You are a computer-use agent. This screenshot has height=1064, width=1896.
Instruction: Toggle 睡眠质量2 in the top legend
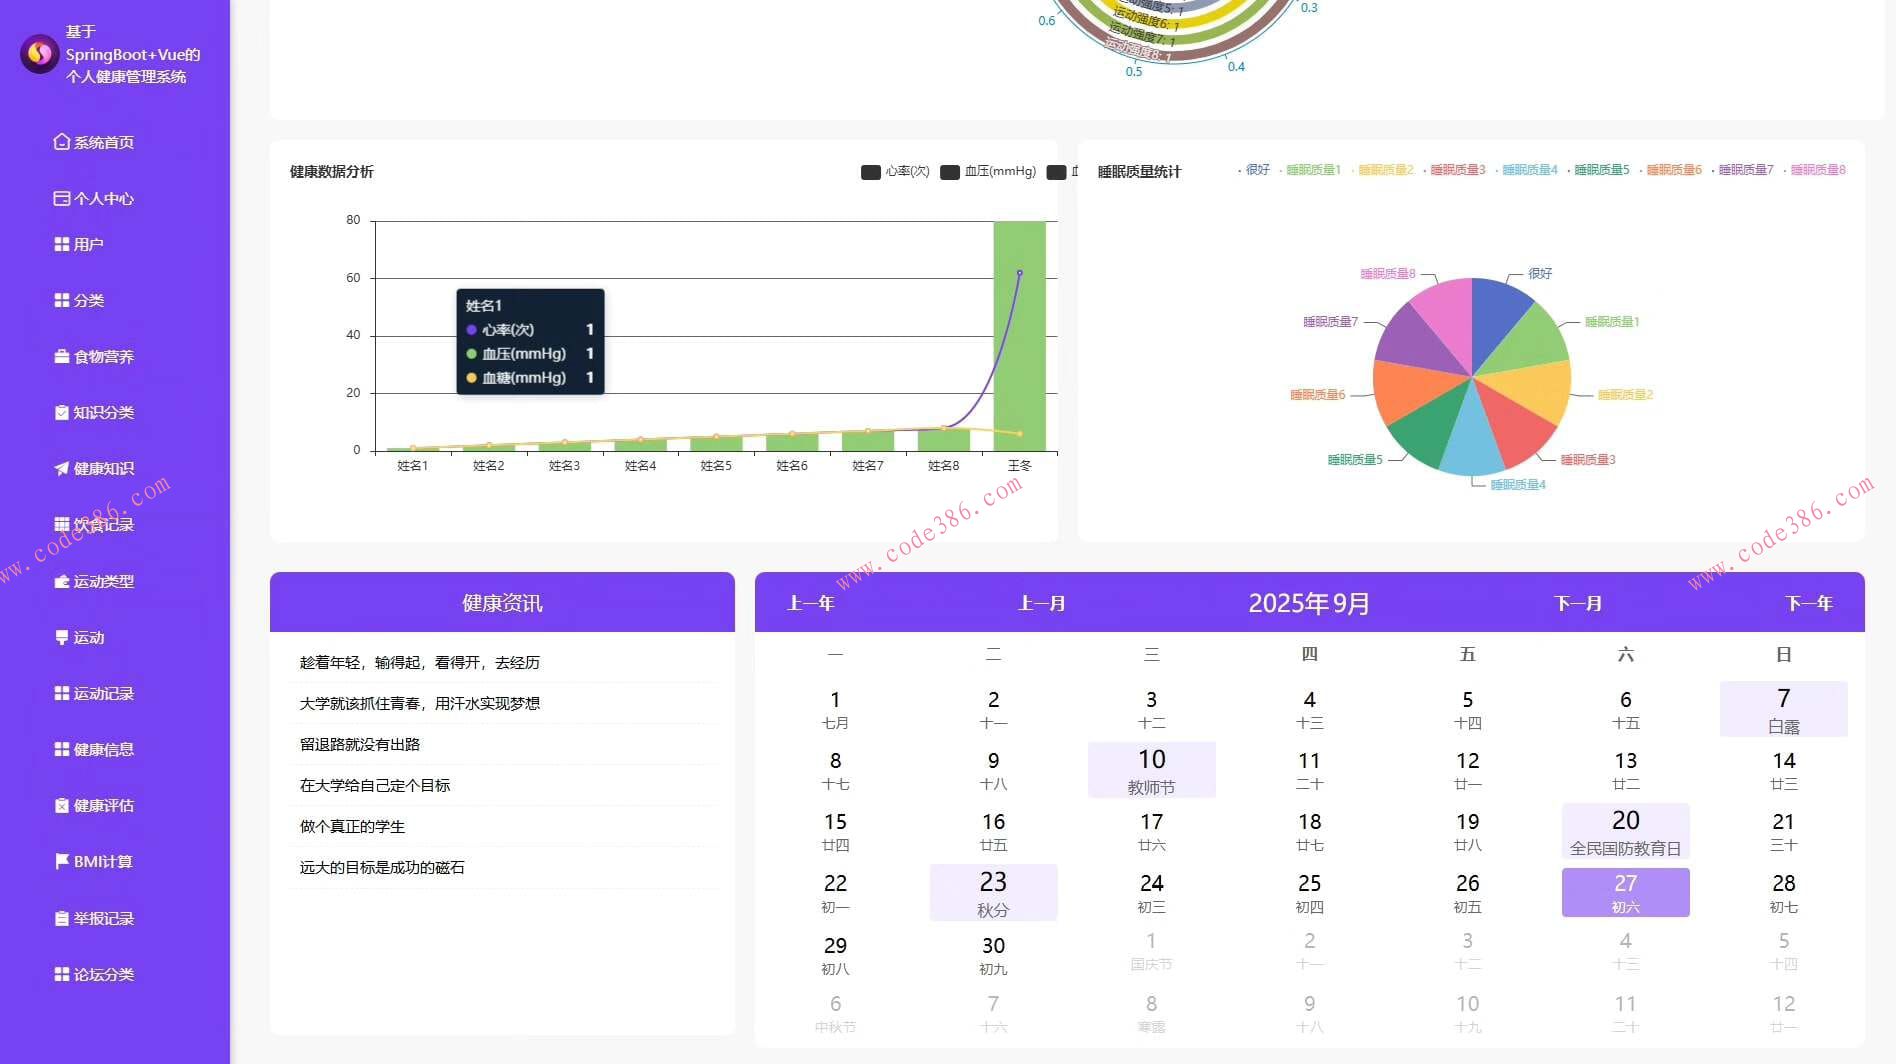click(x=1382, y=170)
